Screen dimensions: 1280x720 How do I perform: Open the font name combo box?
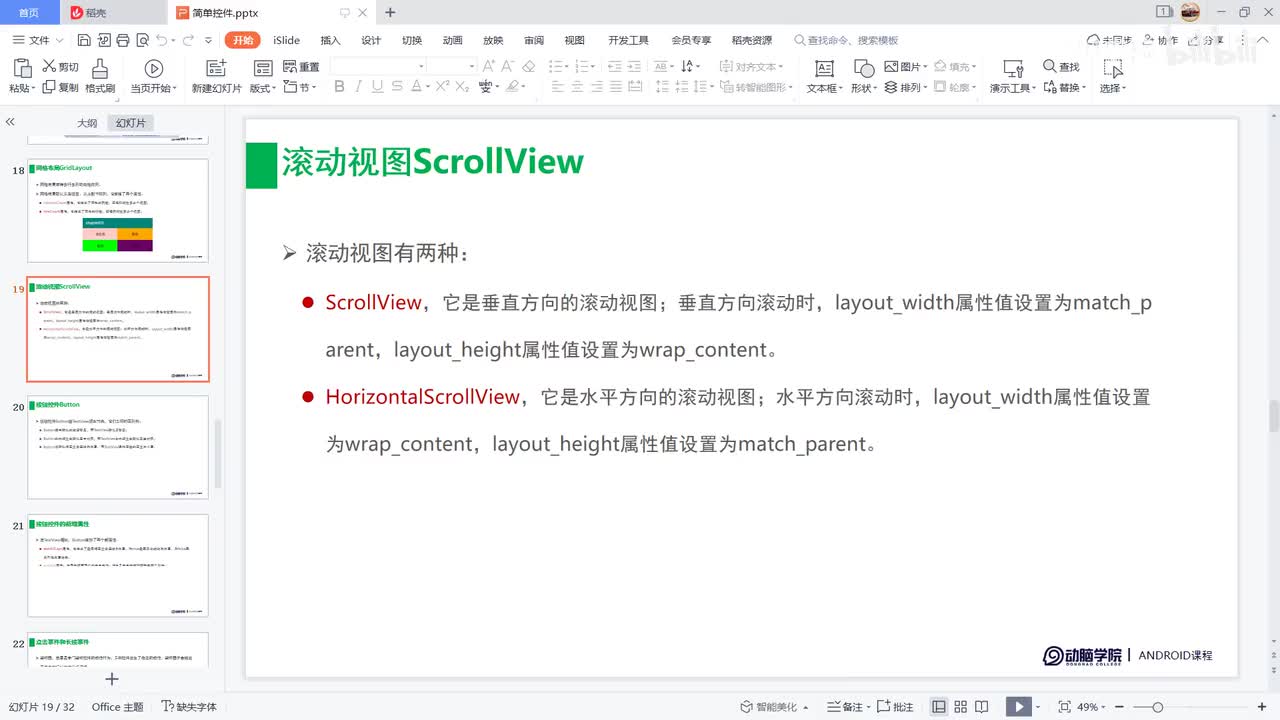(378, 66)
